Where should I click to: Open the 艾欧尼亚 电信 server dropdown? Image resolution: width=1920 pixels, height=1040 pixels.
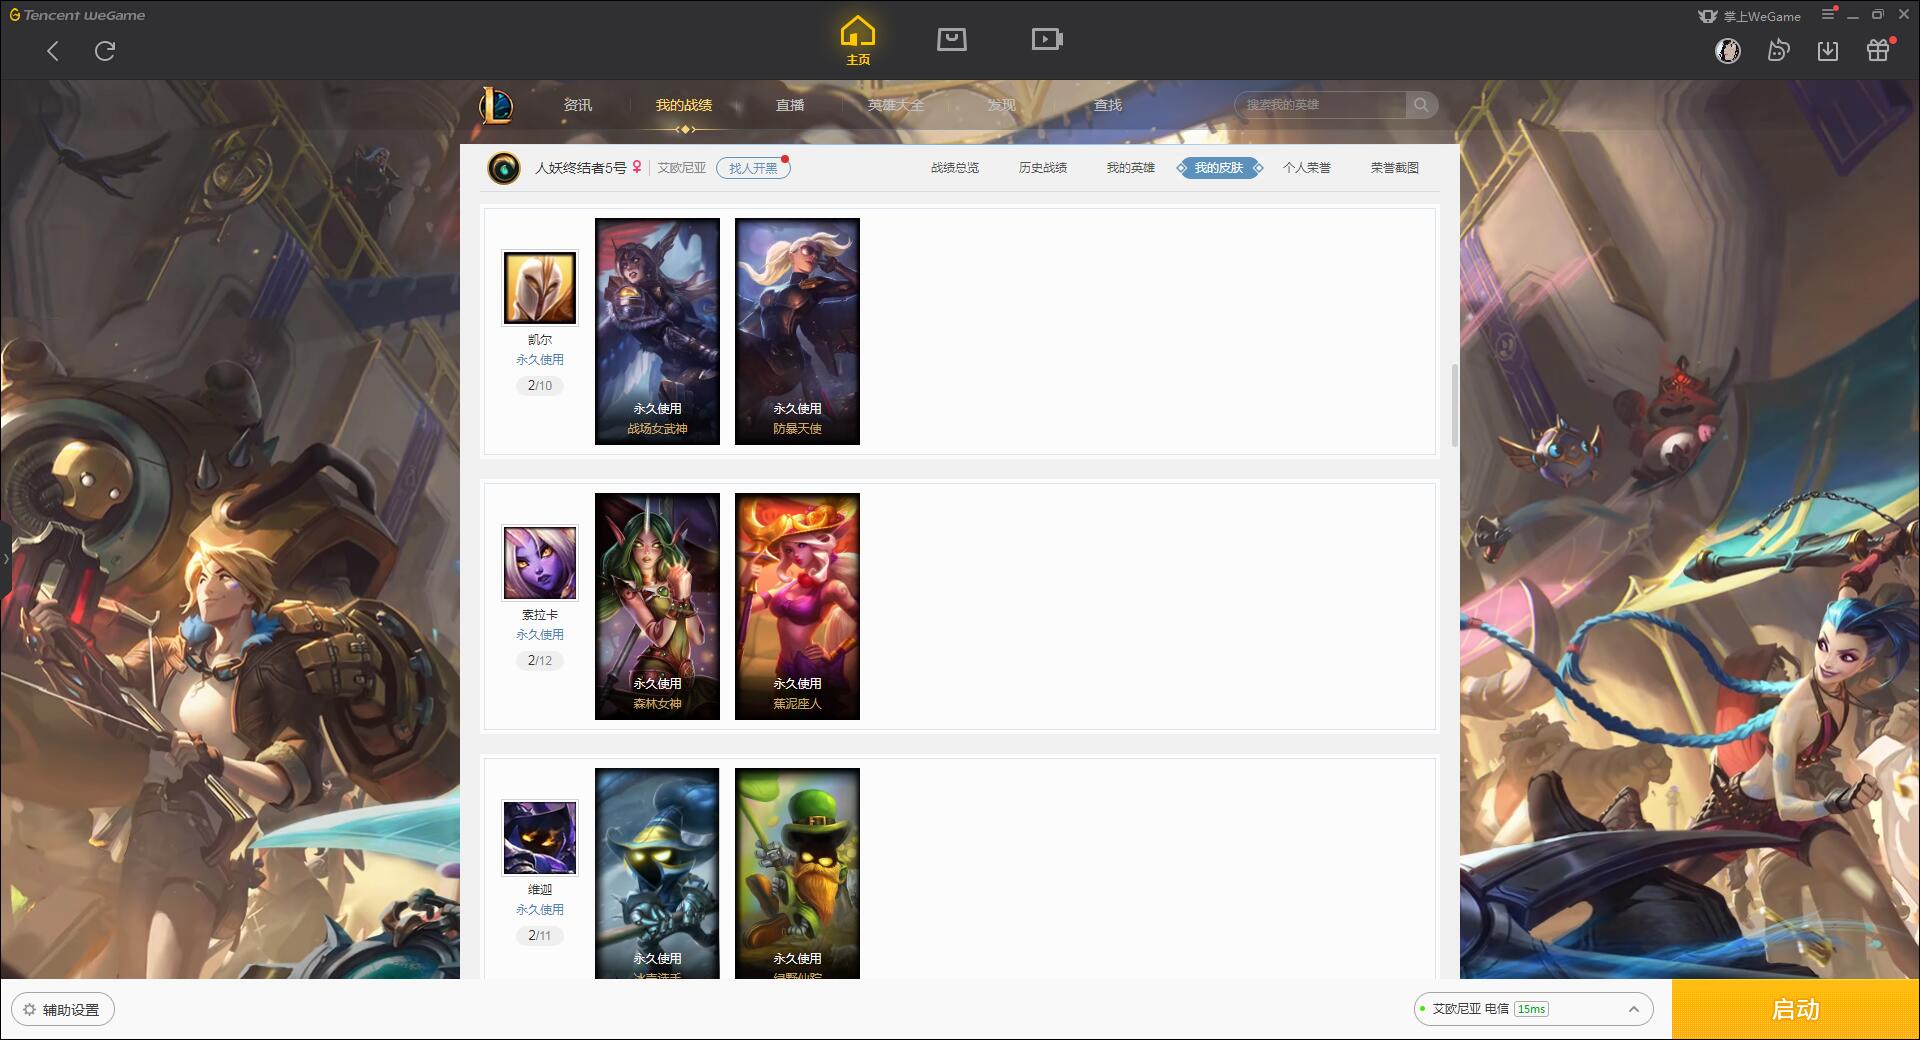tap(1533, 1009)
